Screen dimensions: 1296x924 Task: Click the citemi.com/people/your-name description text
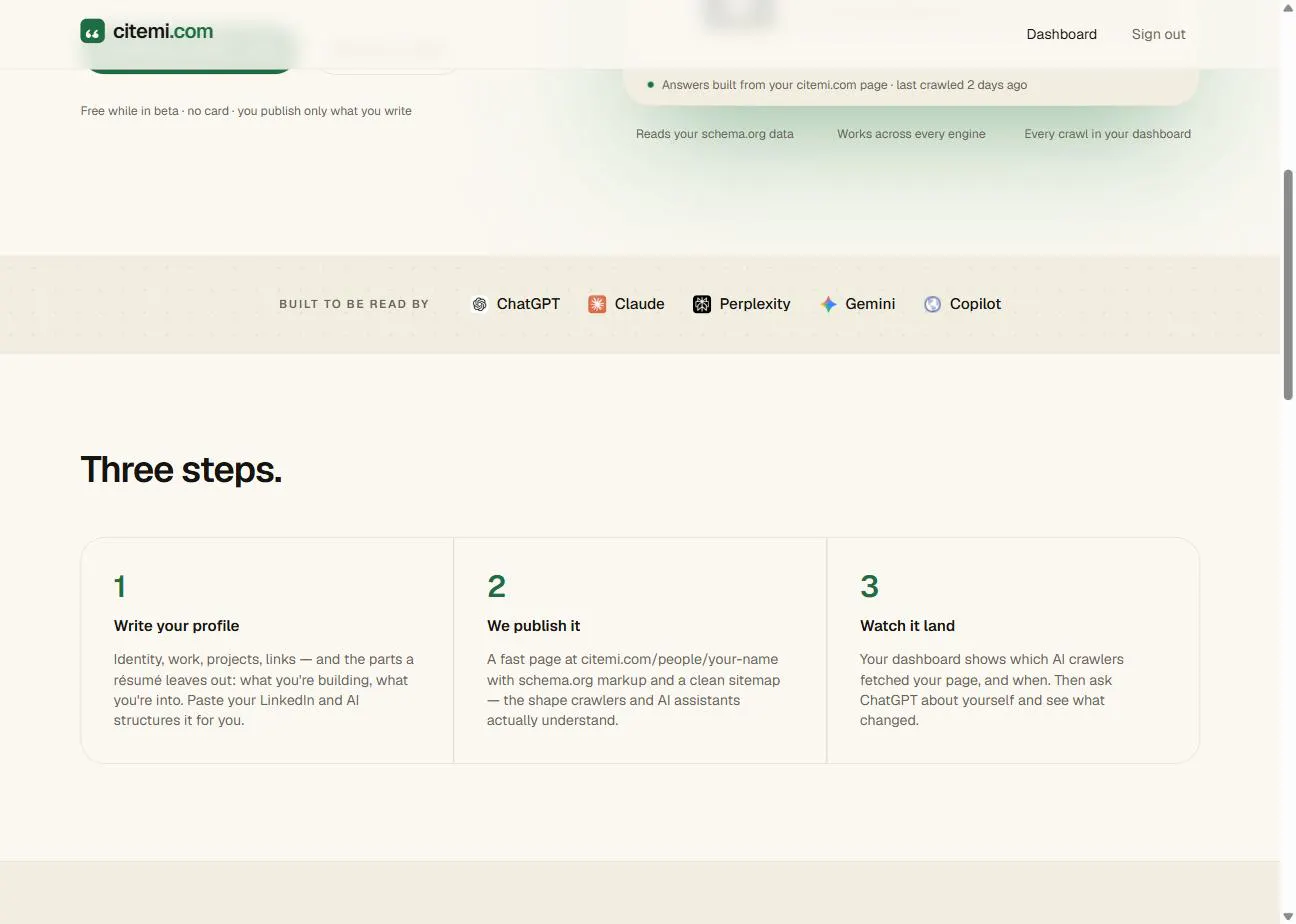point(634,690)
